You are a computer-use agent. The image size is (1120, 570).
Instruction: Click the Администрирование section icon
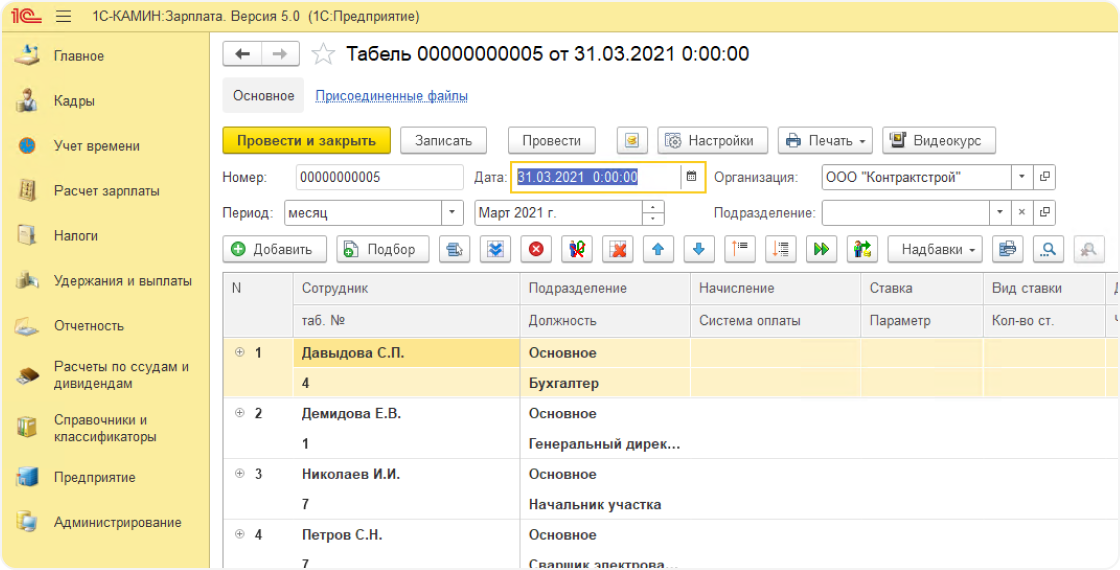pyautogui.click(x=27, y=522)
